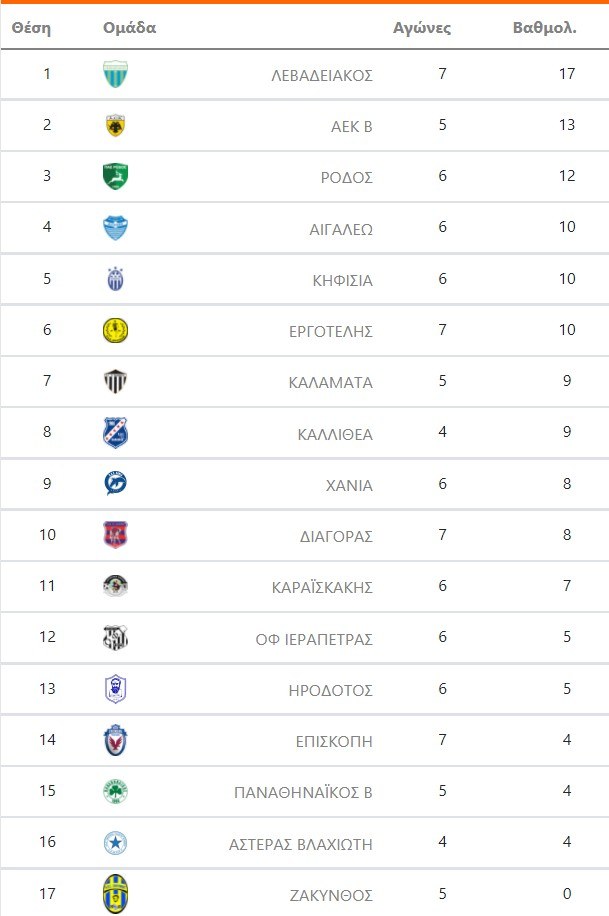
Task: Click the ΕΡΓΟΤΕΛΗΣ yellow round crest
Action: click(115, 331)
